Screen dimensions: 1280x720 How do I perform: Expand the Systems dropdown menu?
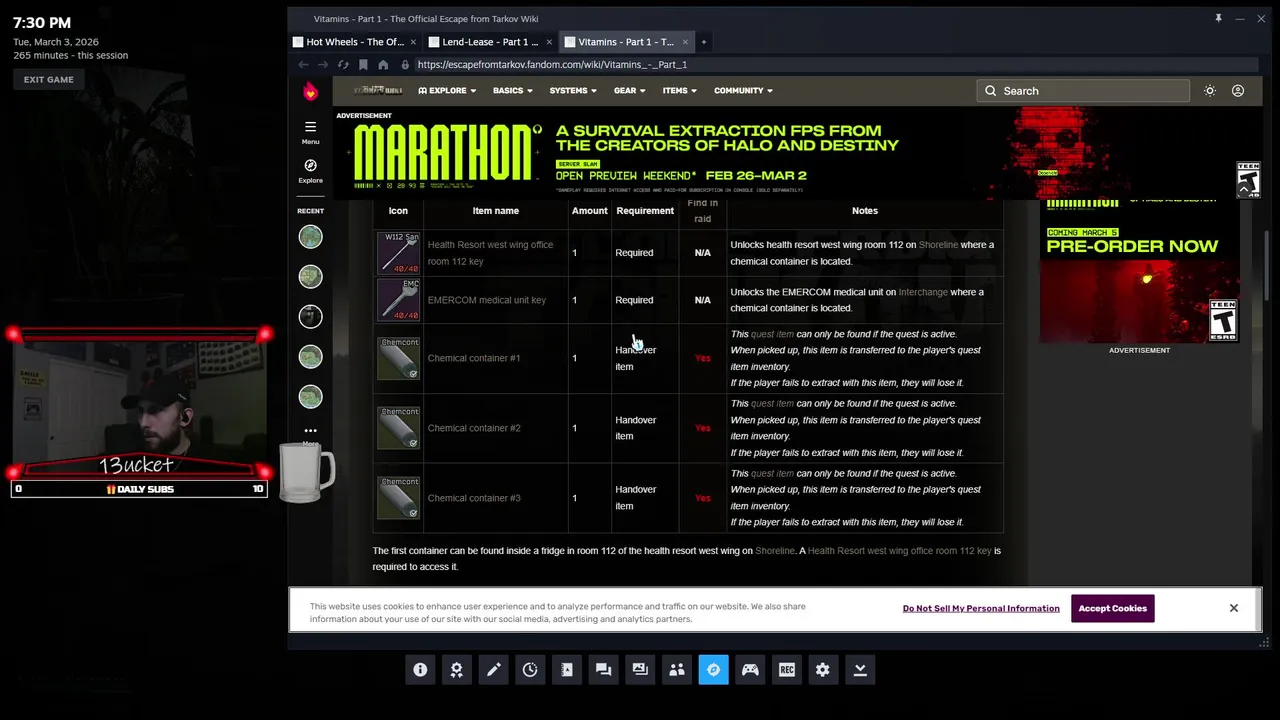tap(573, 91)
